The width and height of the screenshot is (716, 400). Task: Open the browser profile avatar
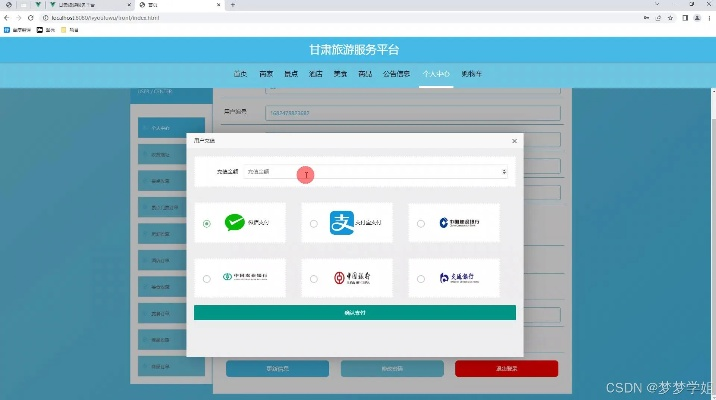[697, 18]
